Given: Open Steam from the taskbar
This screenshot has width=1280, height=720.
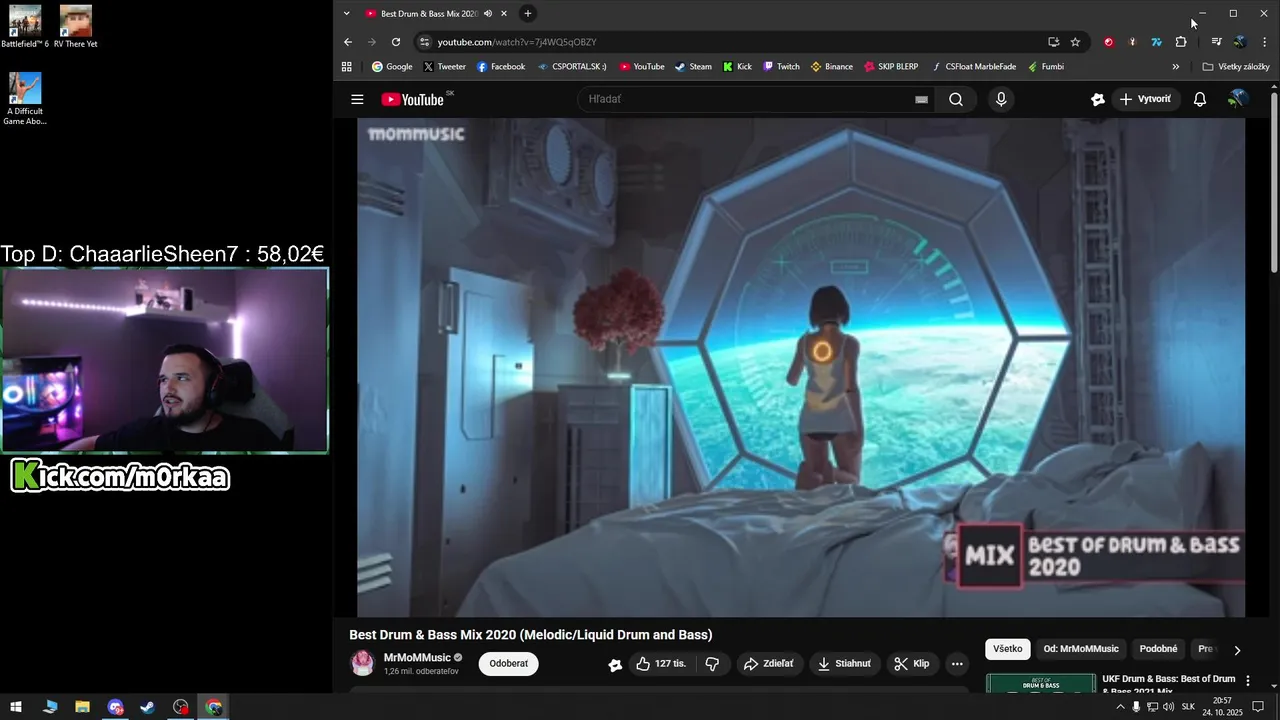Looking at the screenshot, I should point(148,707).
